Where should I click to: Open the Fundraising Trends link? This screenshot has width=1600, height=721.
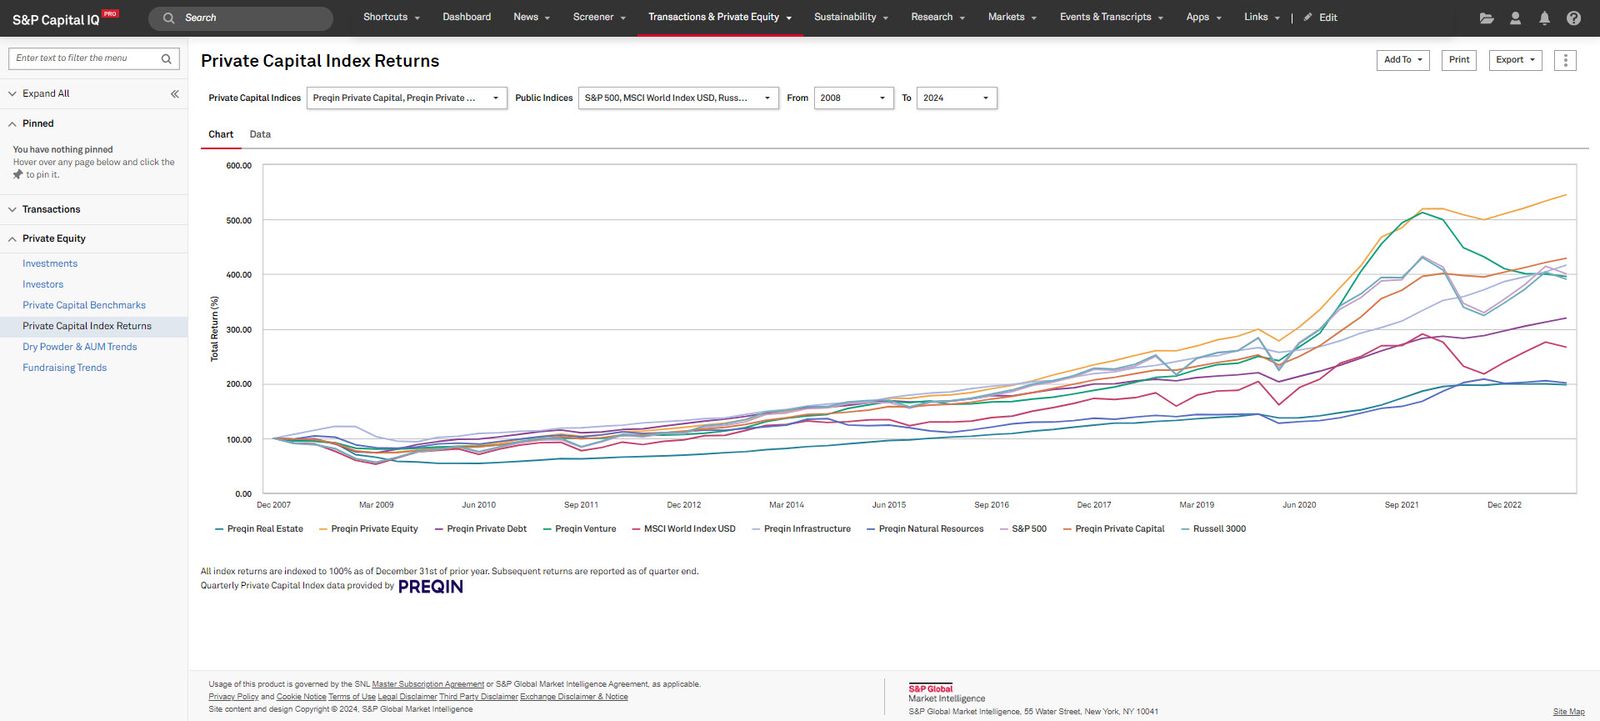pyautogui.click(x=65, y=368)
